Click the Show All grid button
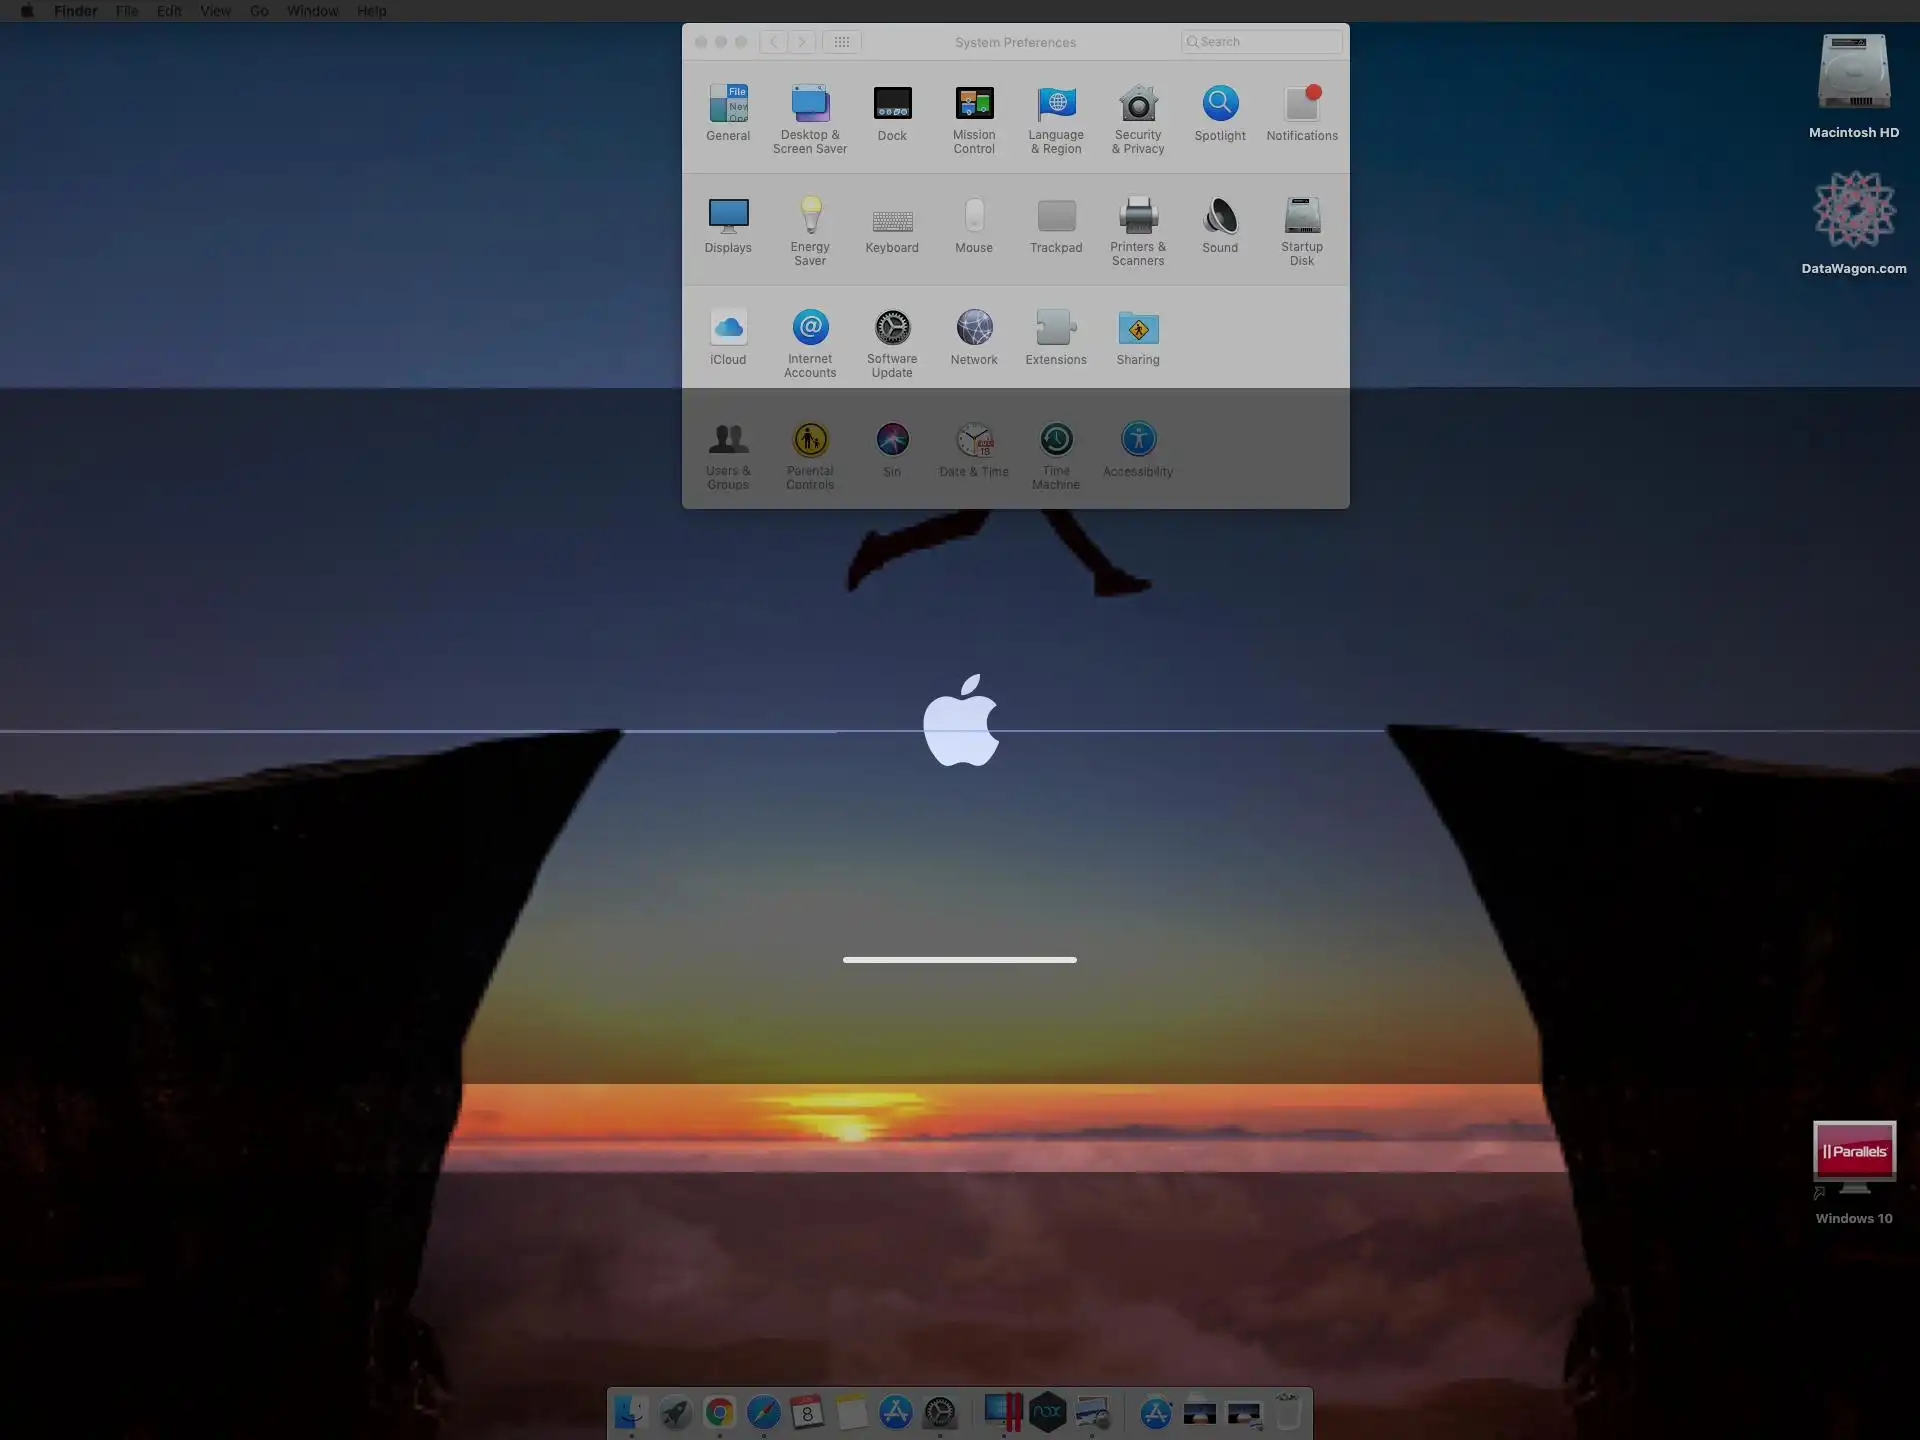 pyautogui.click(x=842, y=42)
